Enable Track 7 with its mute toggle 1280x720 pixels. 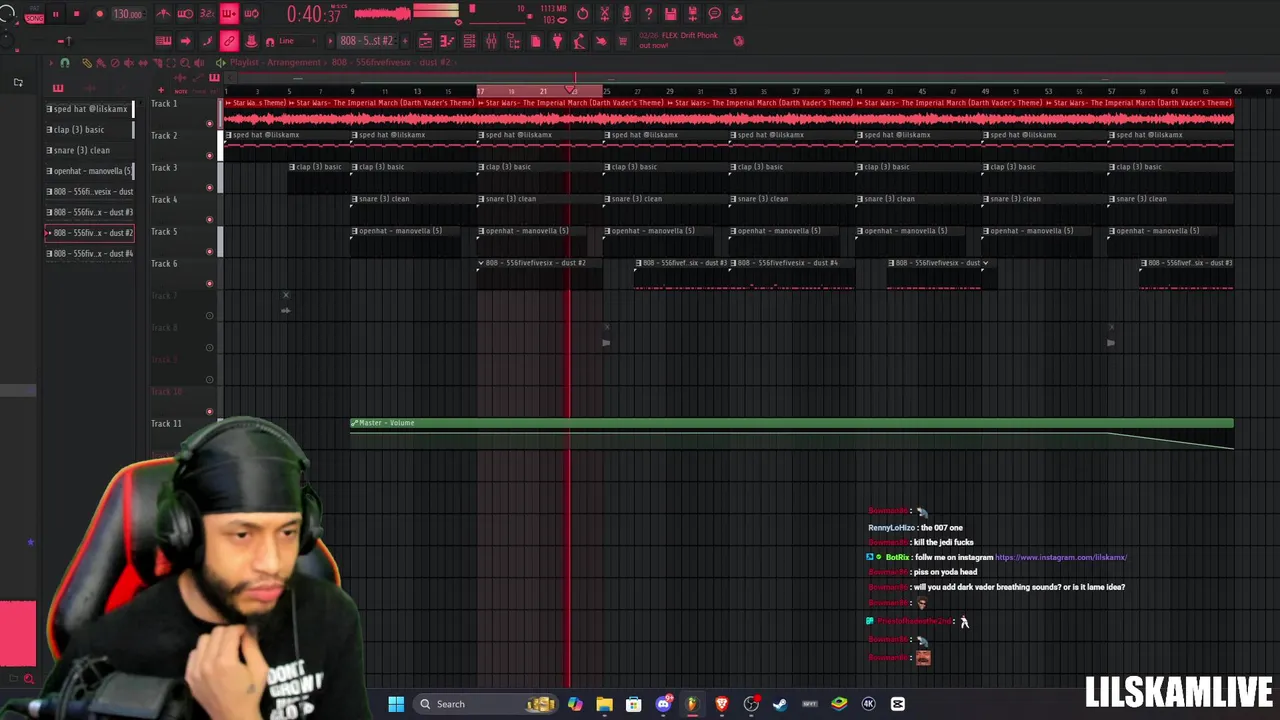tap(209, 316)
